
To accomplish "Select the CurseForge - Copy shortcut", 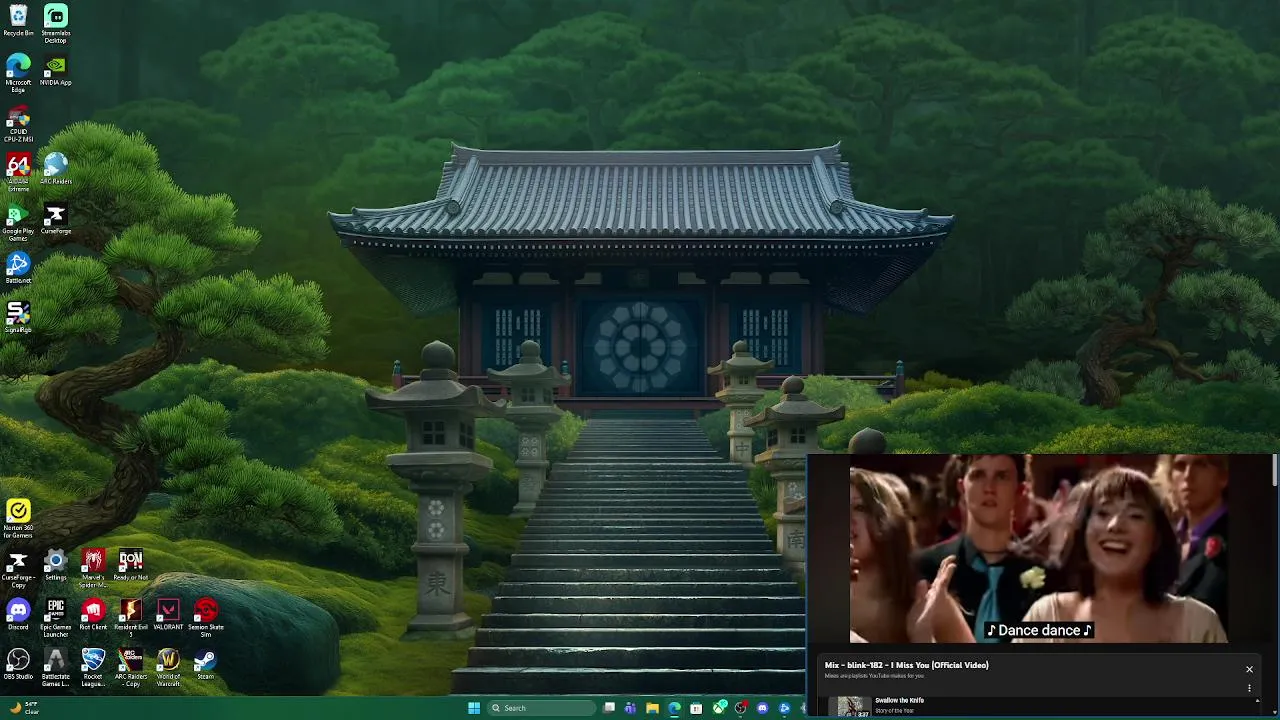I will click(18, 568).
